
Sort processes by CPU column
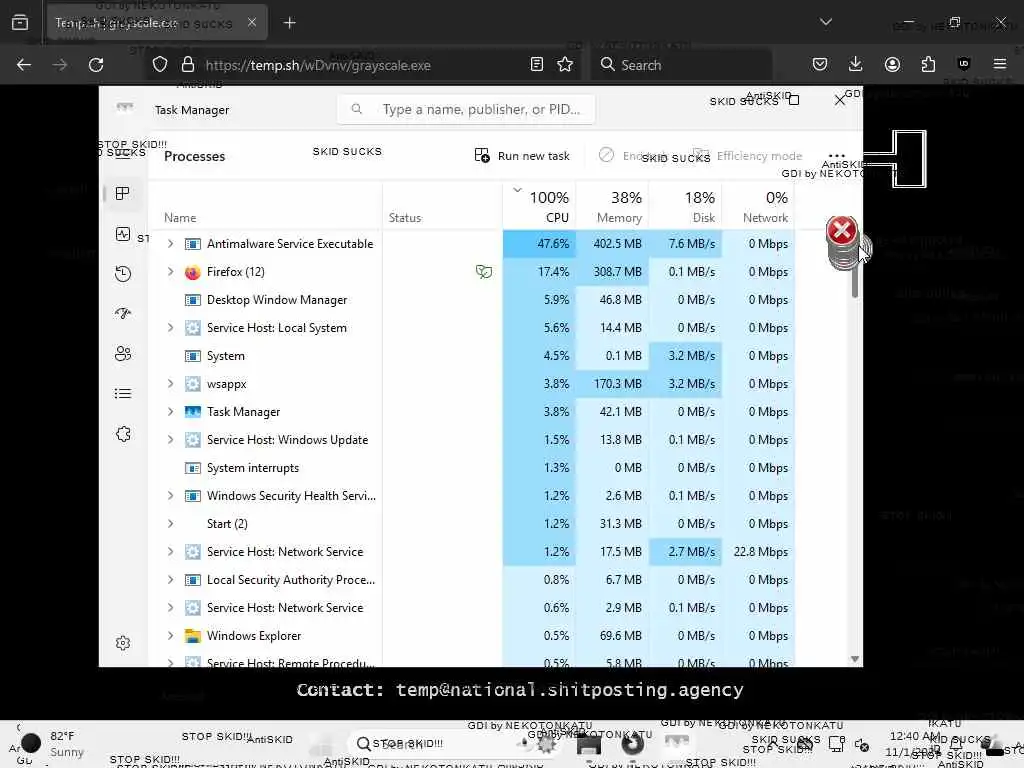point(539,206)
